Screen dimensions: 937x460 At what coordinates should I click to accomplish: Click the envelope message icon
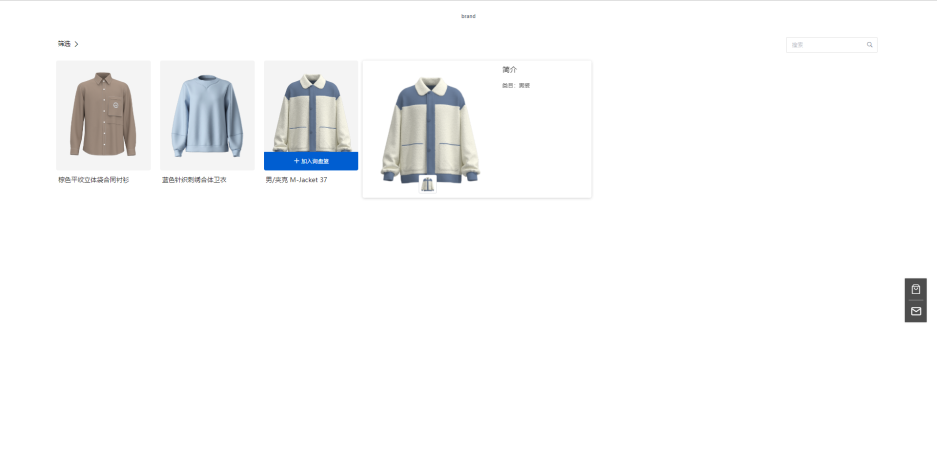point(915,311)
